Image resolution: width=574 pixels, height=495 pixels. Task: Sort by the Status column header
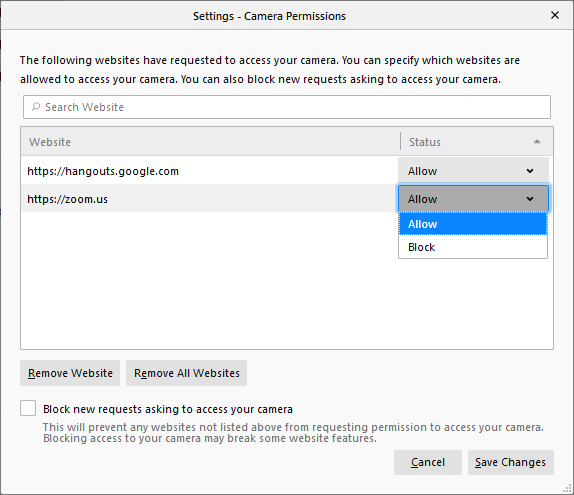(477, 142)
